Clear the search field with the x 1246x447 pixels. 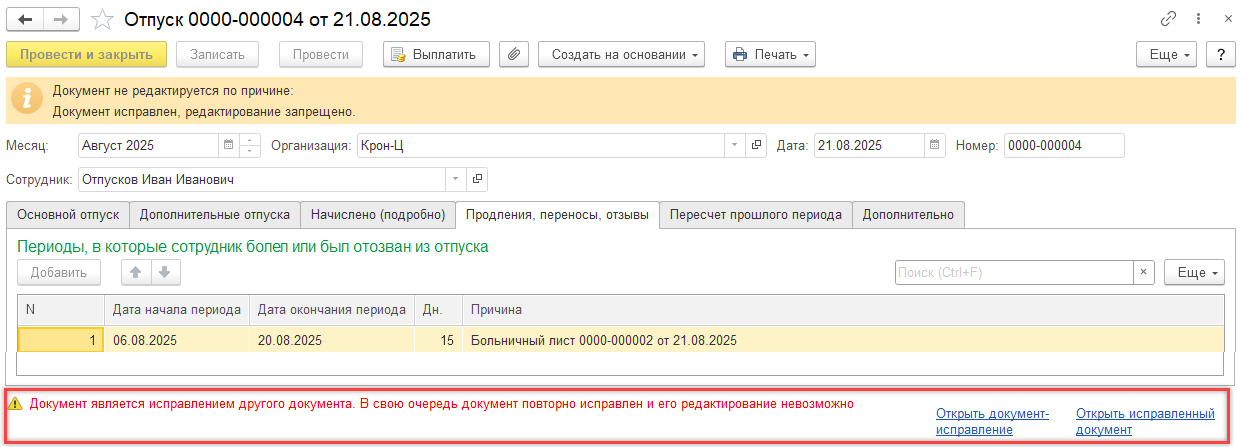[1144, 272]
